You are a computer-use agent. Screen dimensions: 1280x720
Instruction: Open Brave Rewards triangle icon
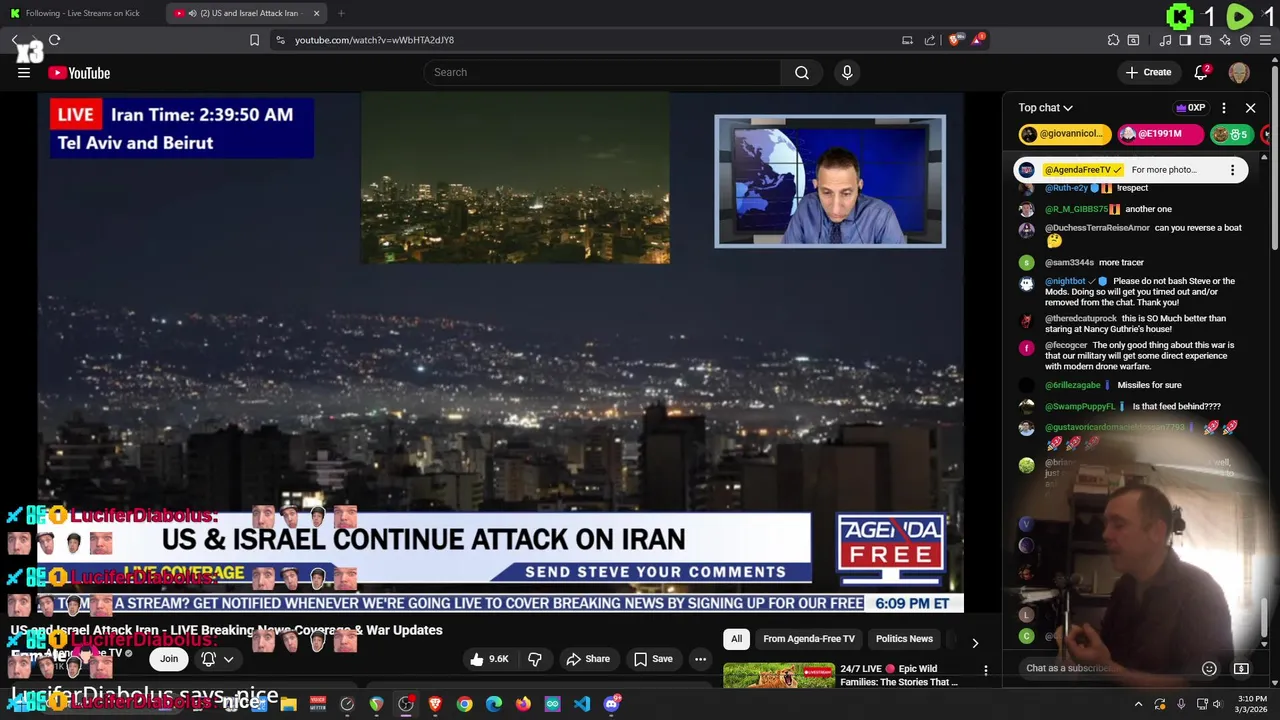[979, 40]
